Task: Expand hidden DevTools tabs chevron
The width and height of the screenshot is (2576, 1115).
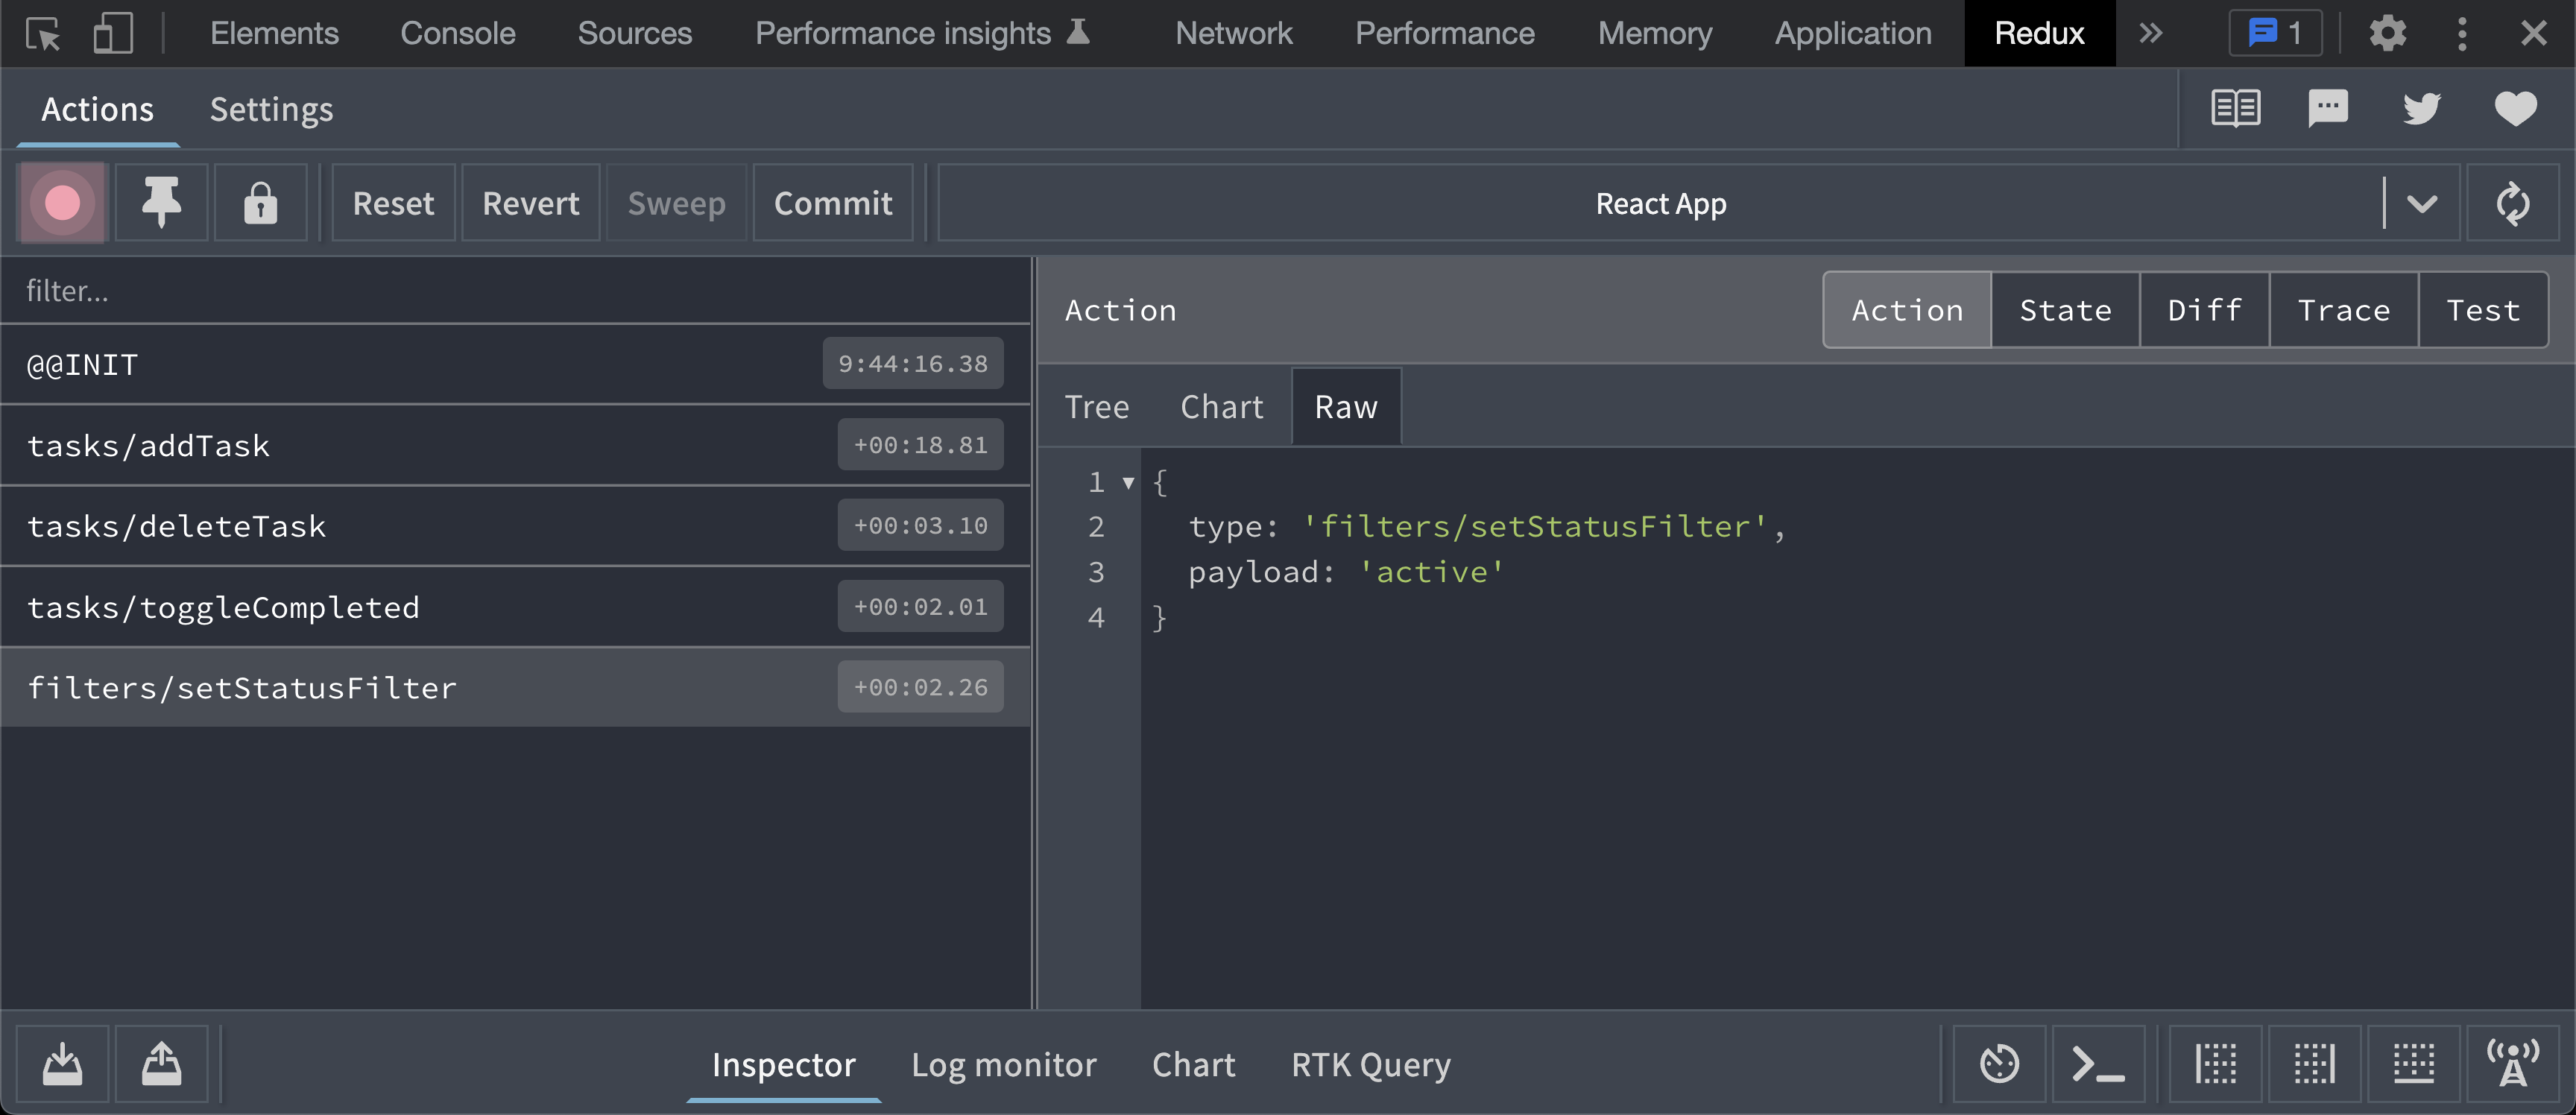Action: coord(2150,33)
